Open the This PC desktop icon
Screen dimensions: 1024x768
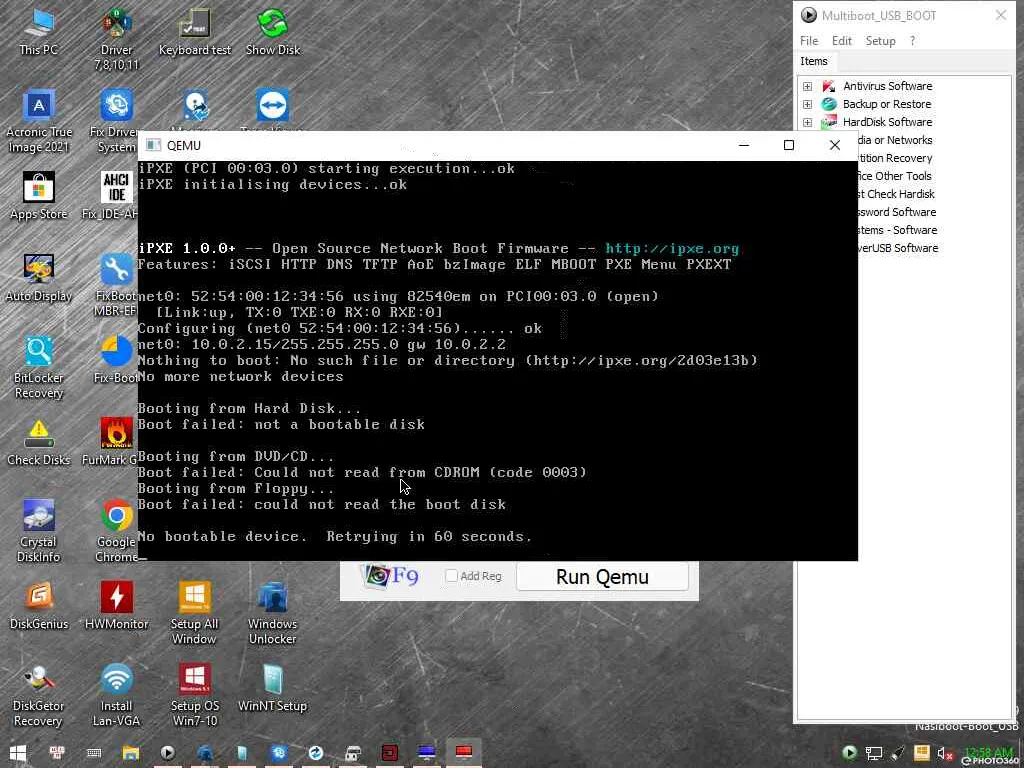pyautogui.click(x=39, y=31)
